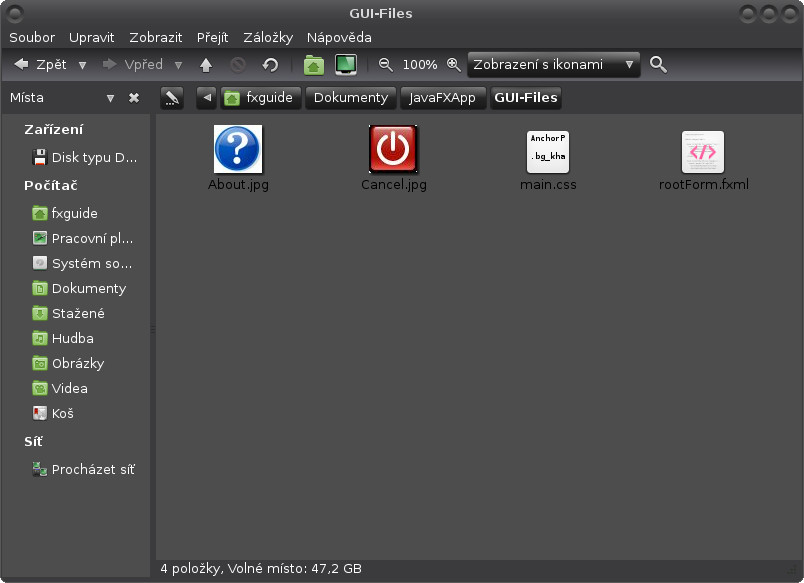804x583 pixels.
Task: Go up to the parent folder
Action: point(206,65)
